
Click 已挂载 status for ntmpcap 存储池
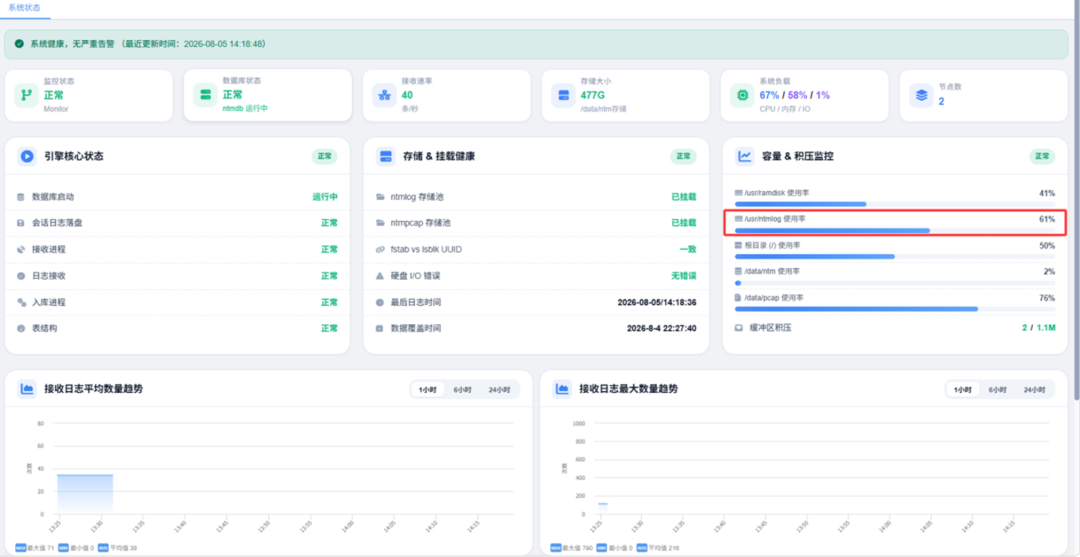[684, 223]
